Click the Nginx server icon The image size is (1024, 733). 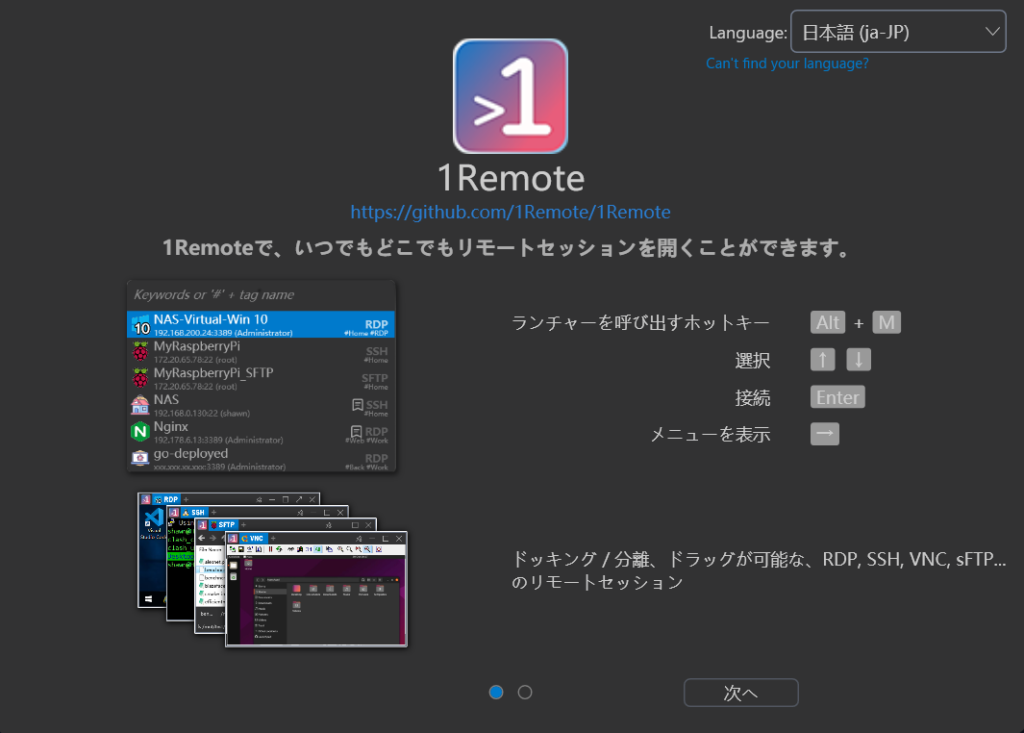point(140,432)
